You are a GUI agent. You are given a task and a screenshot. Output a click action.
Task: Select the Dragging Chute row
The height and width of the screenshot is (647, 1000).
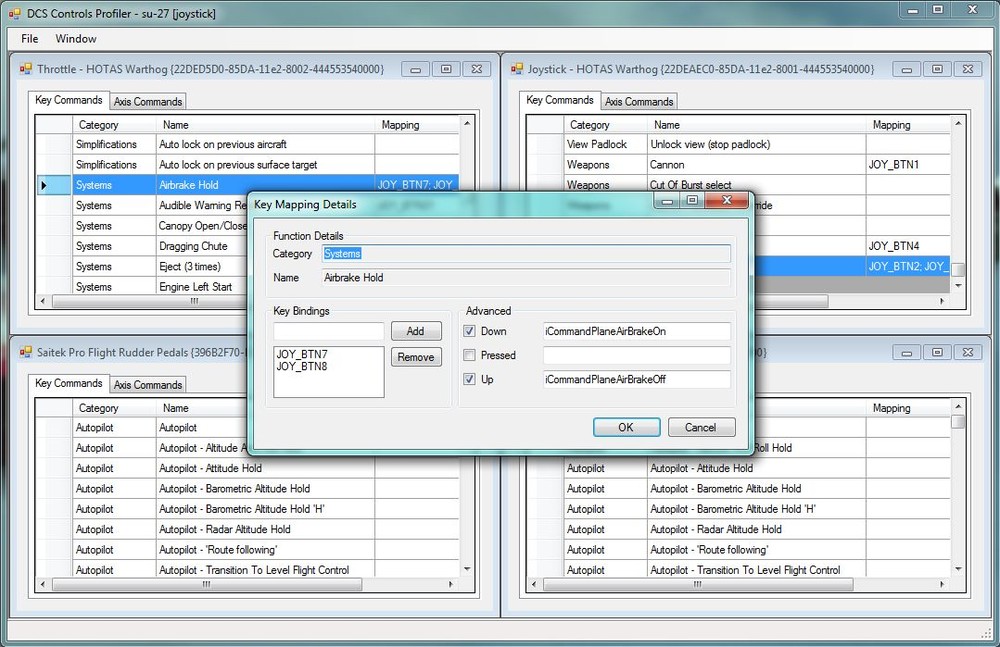click(x=143, y=246)
